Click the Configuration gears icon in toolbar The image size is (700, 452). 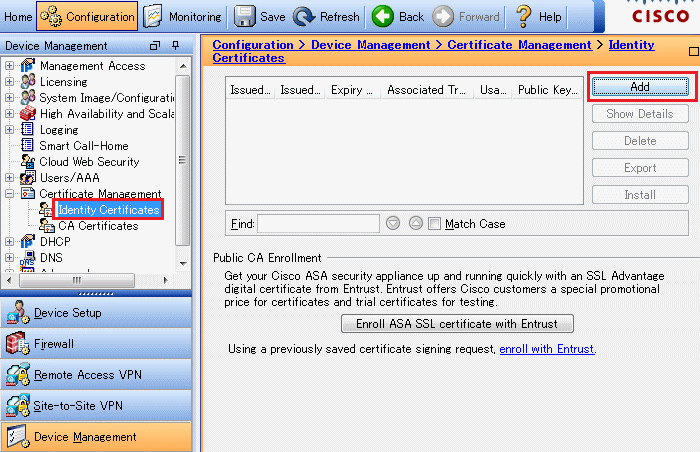pyautogui.click(x=51, y=17)
